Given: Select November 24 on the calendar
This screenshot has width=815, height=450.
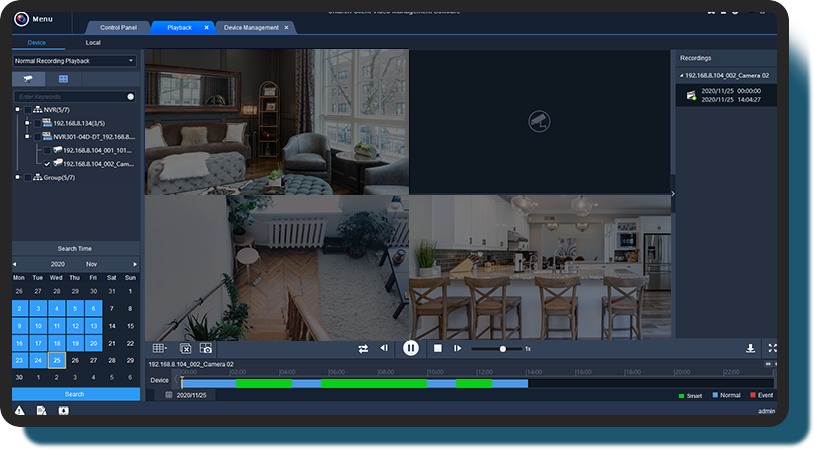Looking at the screenshot, I should [x=38, y=360].
